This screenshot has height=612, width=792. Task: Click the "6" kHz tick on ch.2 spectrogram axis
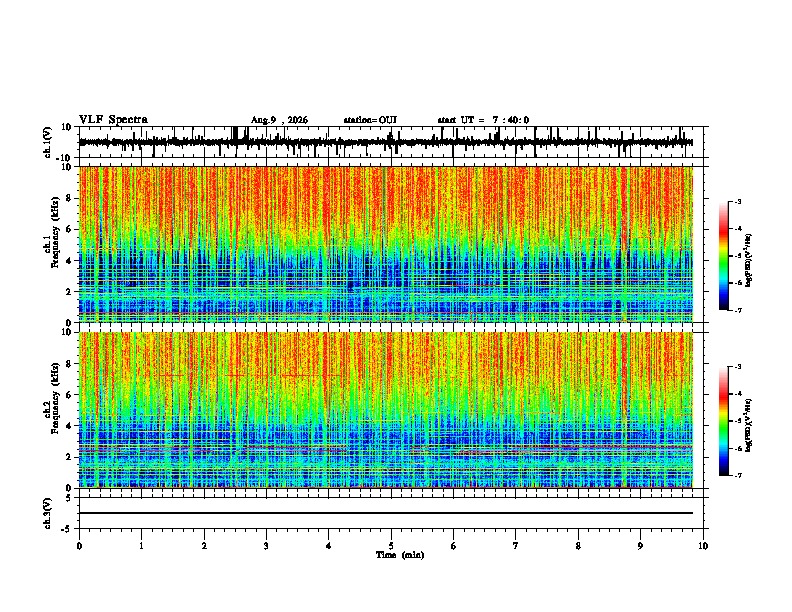70,395
